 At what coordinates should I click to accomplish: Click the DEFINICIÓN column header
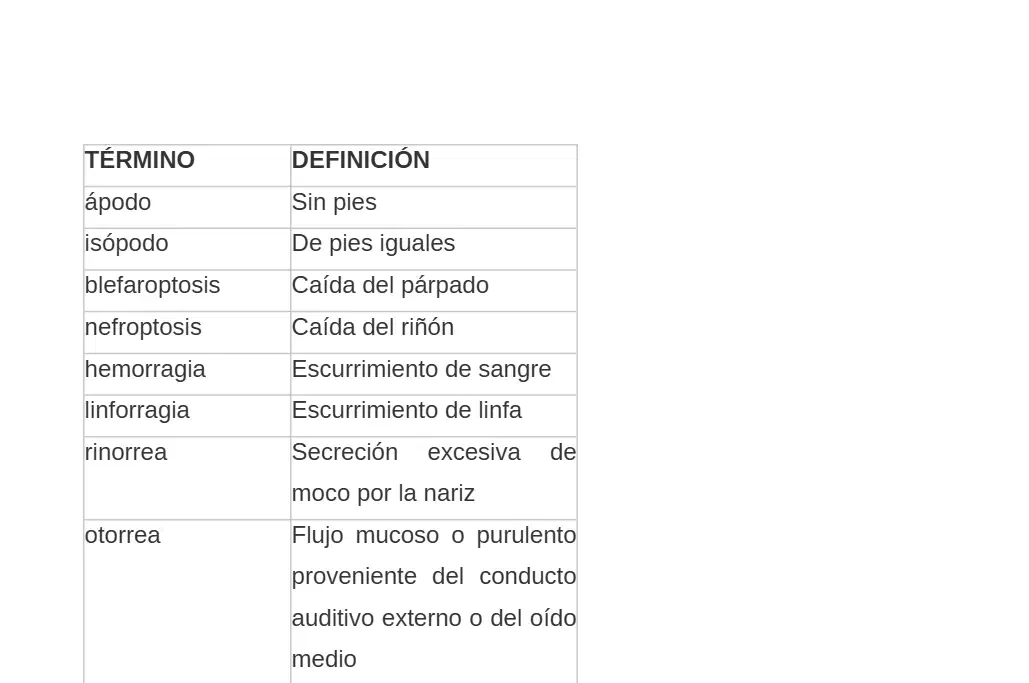click(360, 160)
